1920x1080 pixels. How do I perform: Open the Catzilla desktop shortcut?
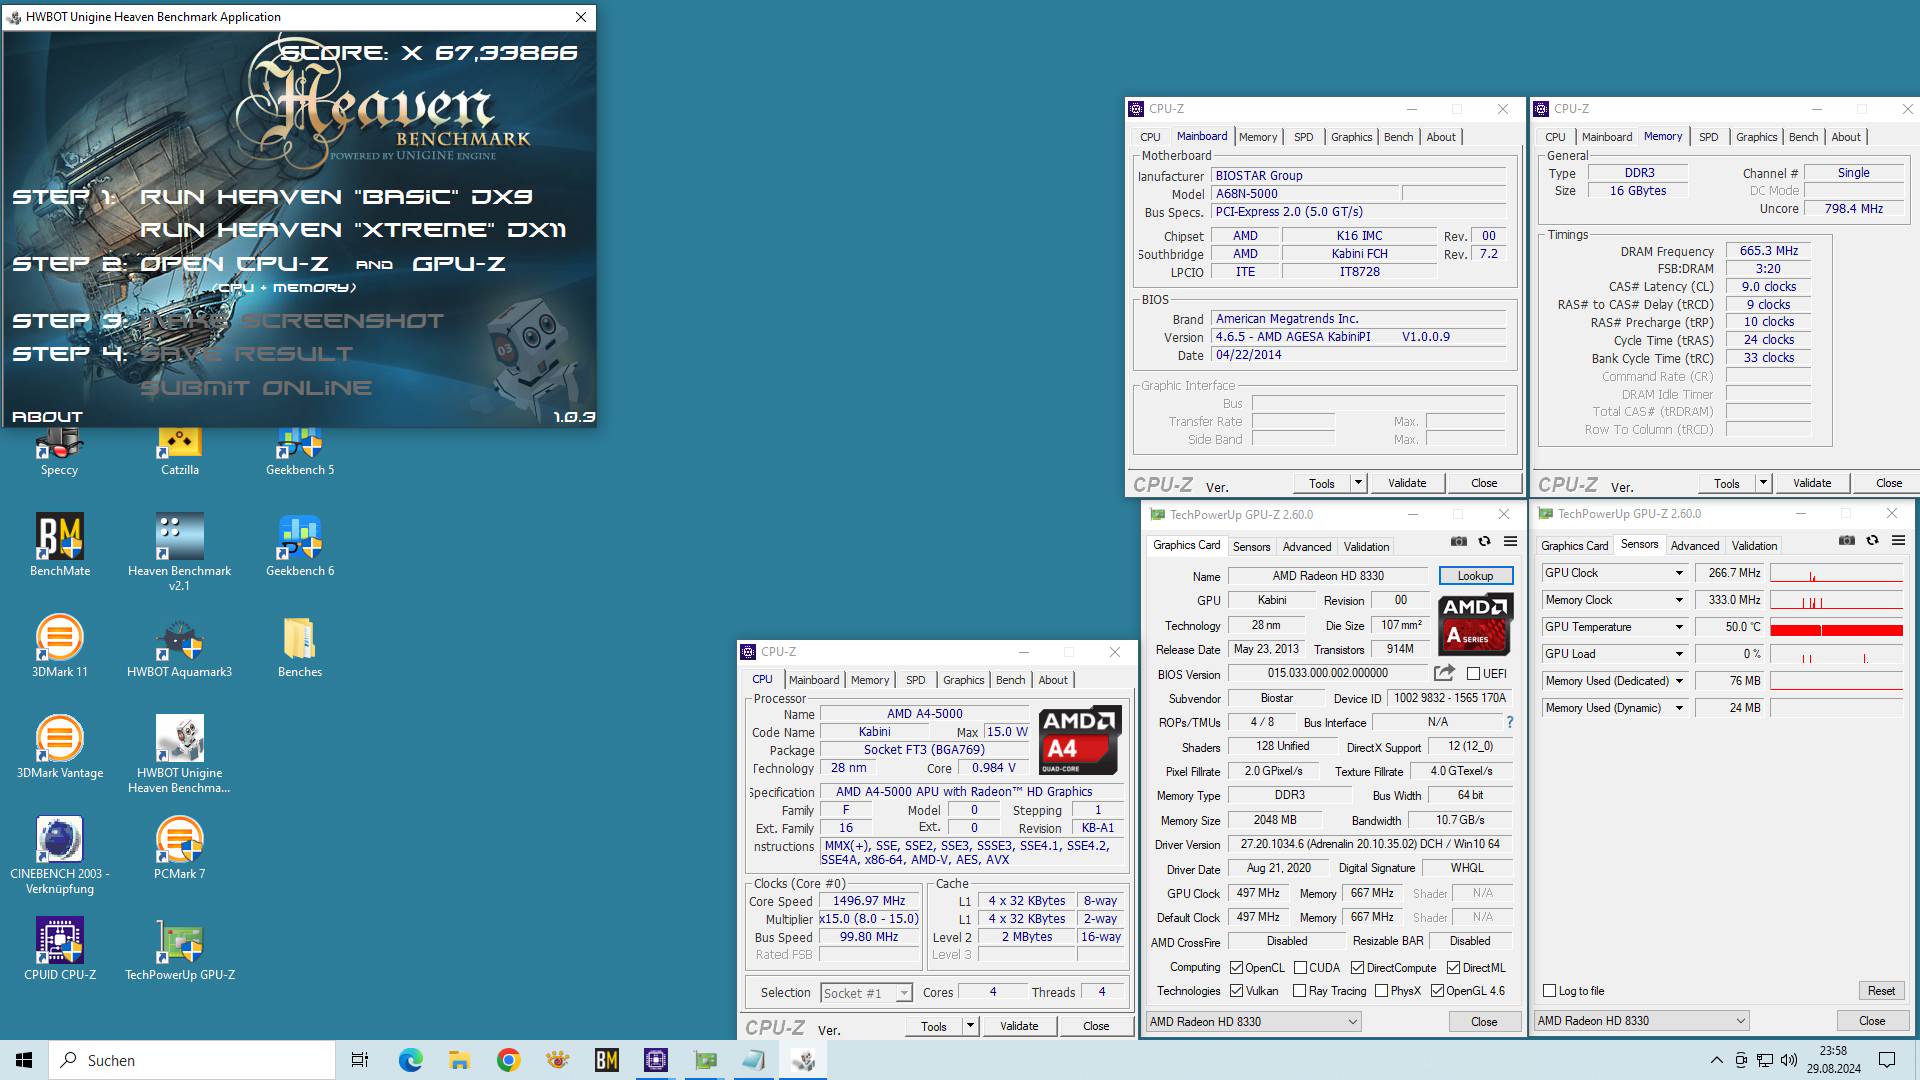[x=180, y=452]
